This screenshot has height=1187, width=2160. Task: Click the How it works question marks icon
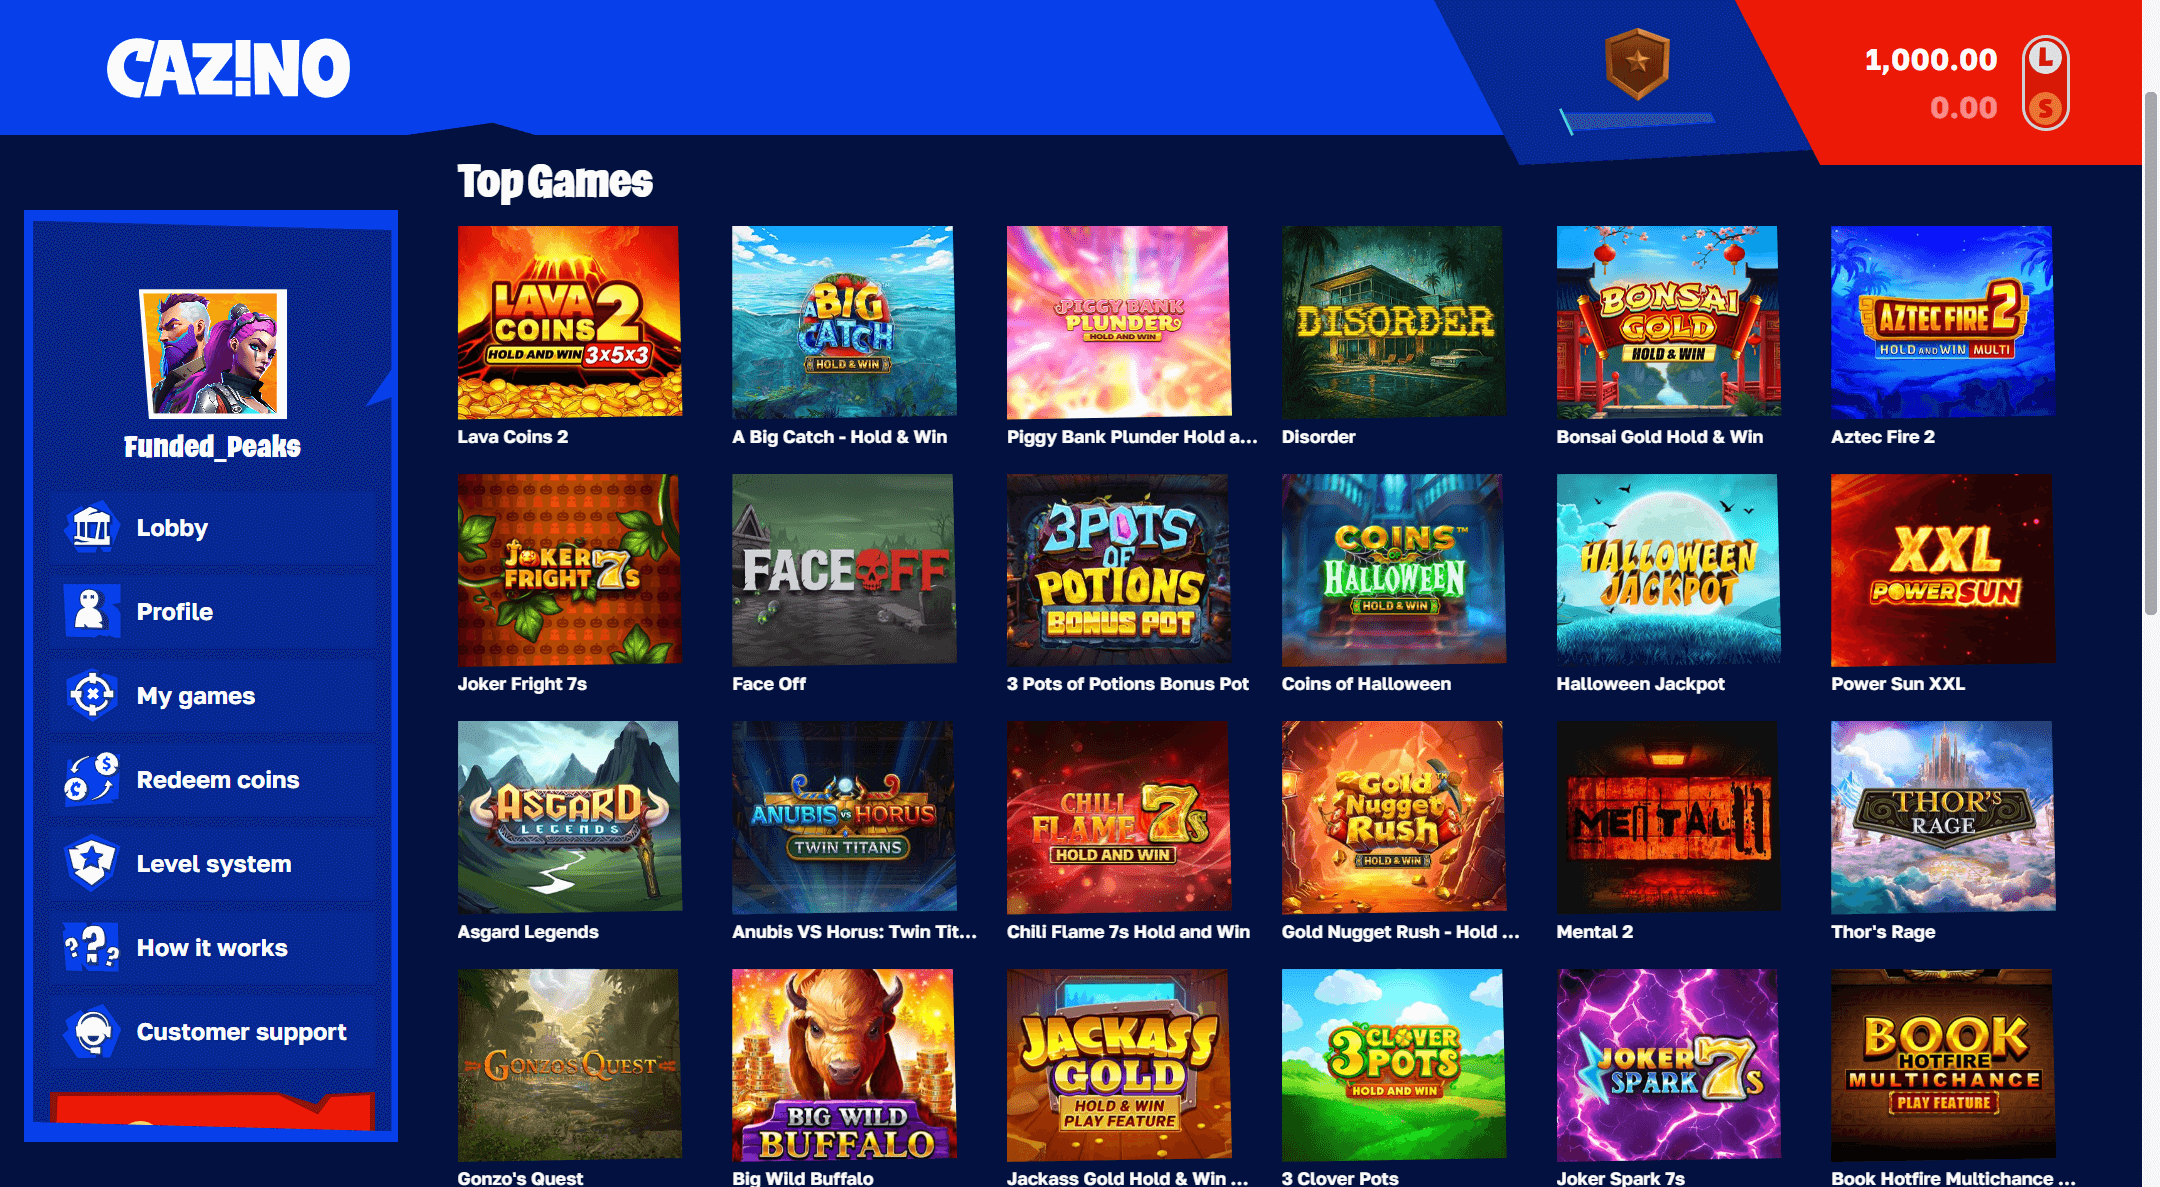92,947
